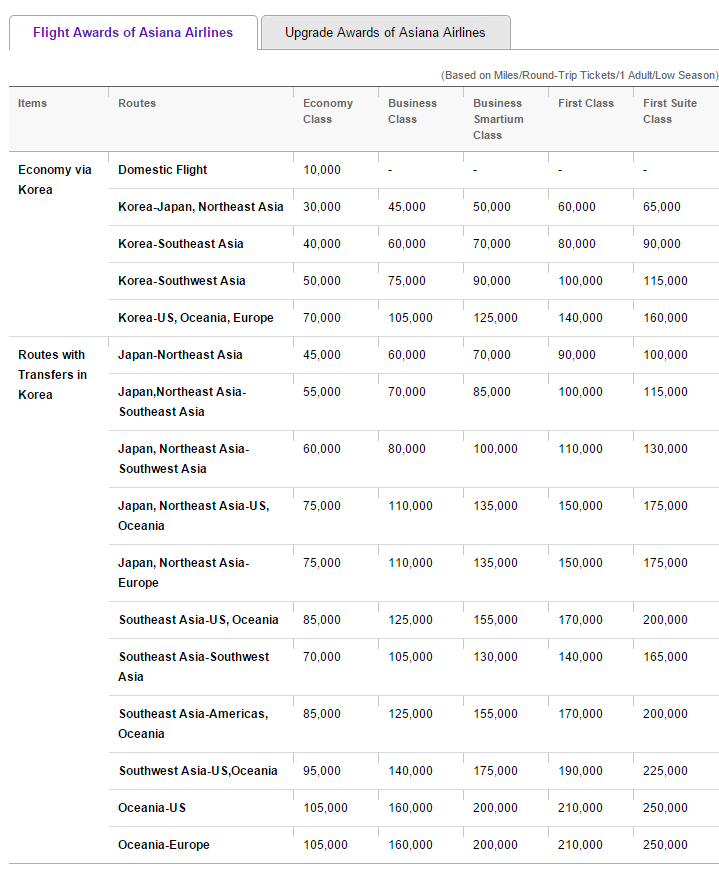Image resolution: width=719 pixels, height=875 pixels.
Task: Select Southwest Asia-US,Oceania route
Action: point(198,771)
